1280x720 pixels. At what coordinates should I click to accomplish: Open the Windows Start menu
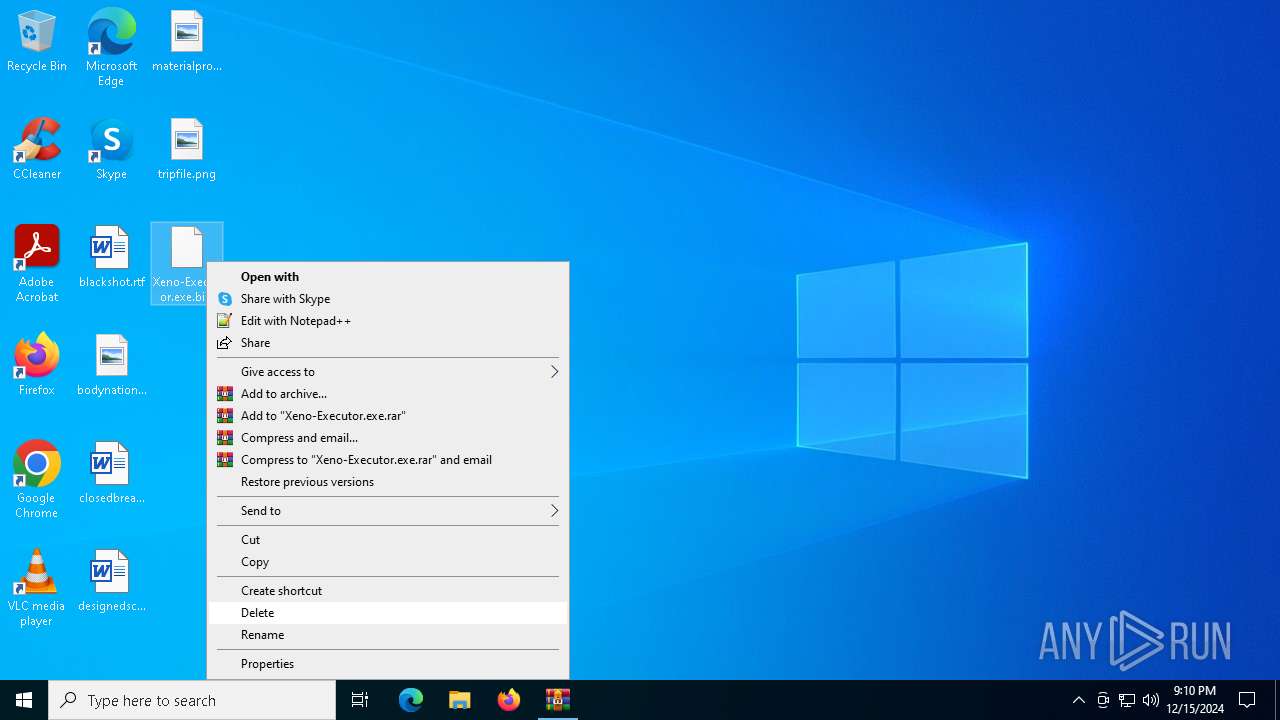pyautogui.click(x=24, y=700)
